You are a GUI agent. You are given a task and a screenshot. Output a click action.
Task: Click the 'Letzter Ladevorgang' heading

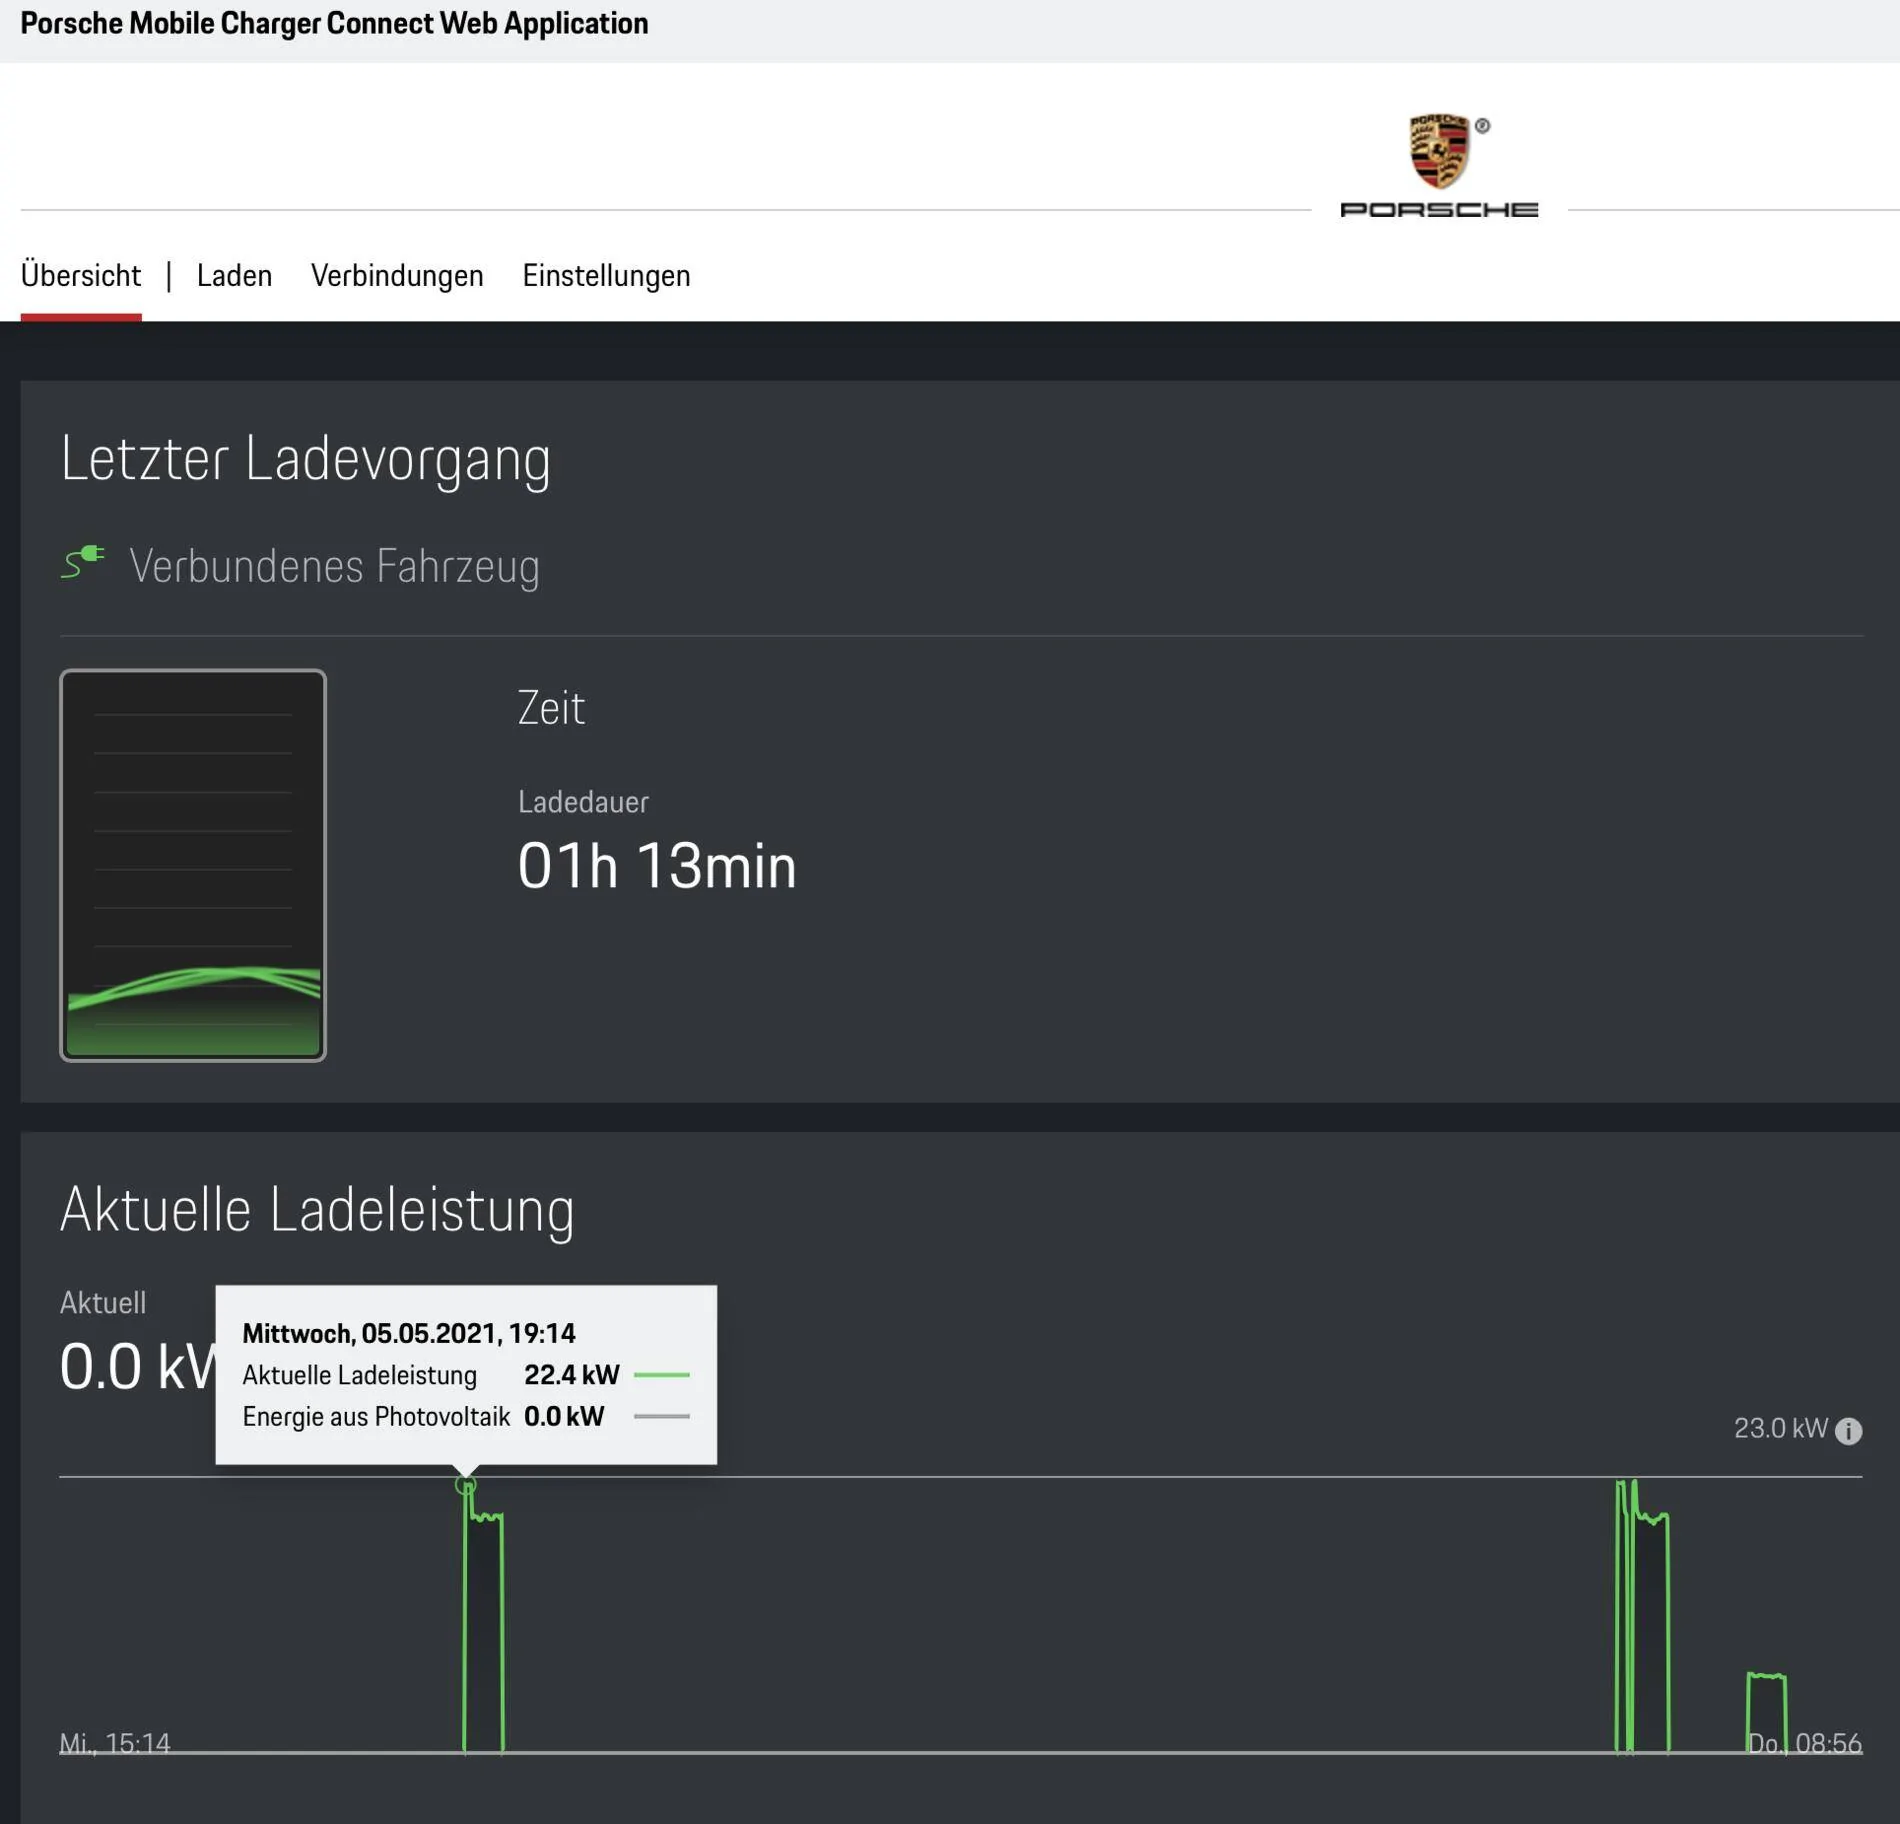pos(305,459)
